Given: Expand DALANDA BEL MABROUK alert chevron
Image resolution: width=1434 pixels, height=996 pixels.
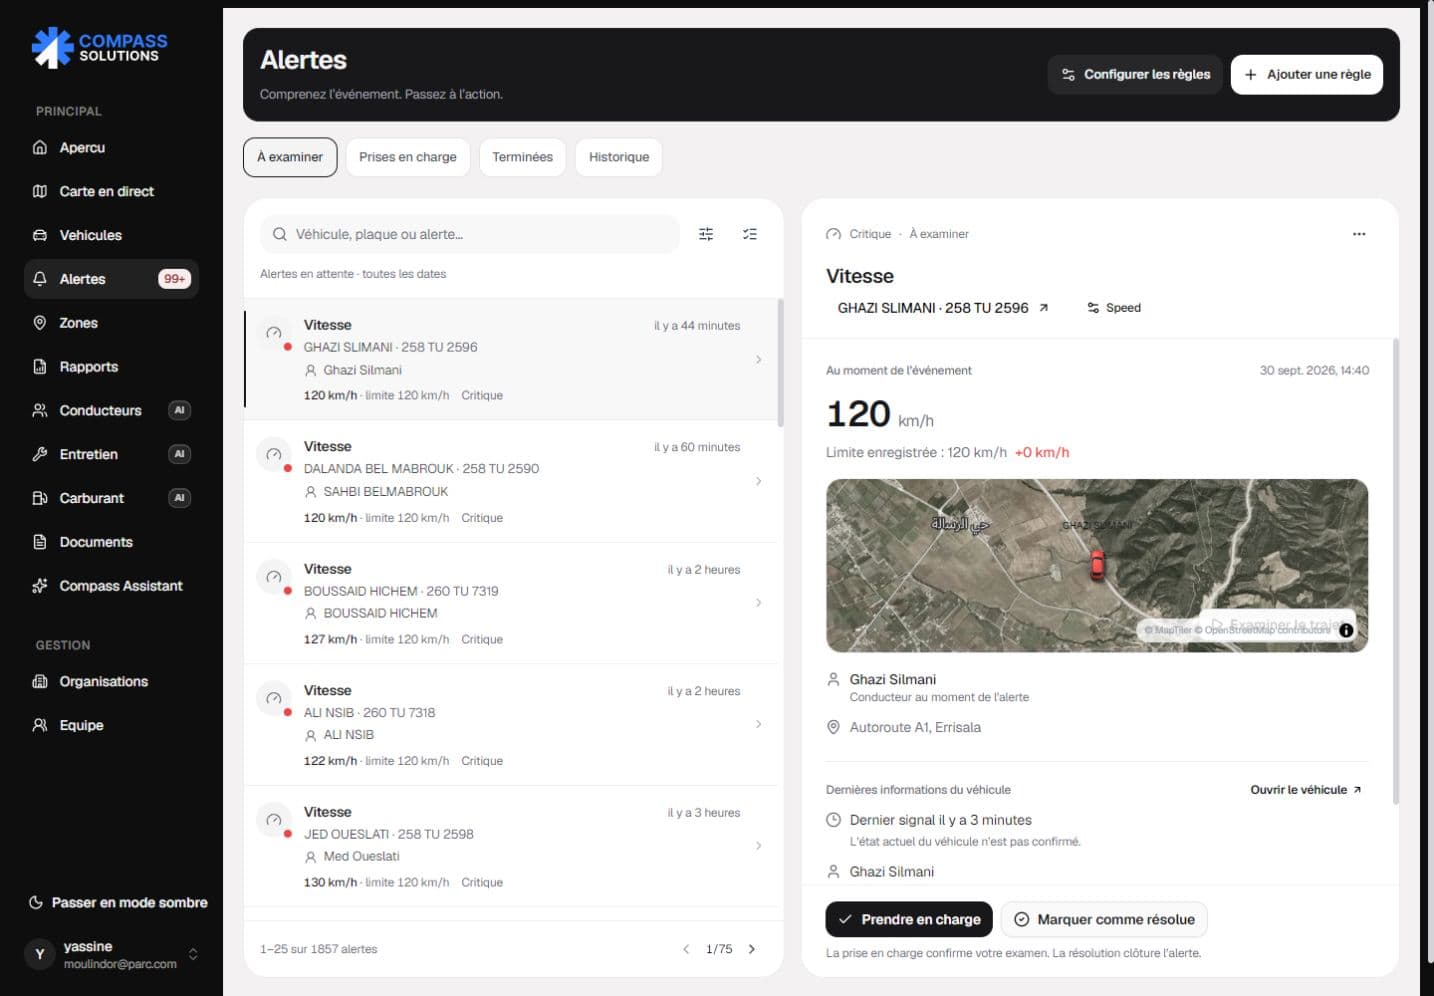Looking at the screenshot, I should [759, 481].
